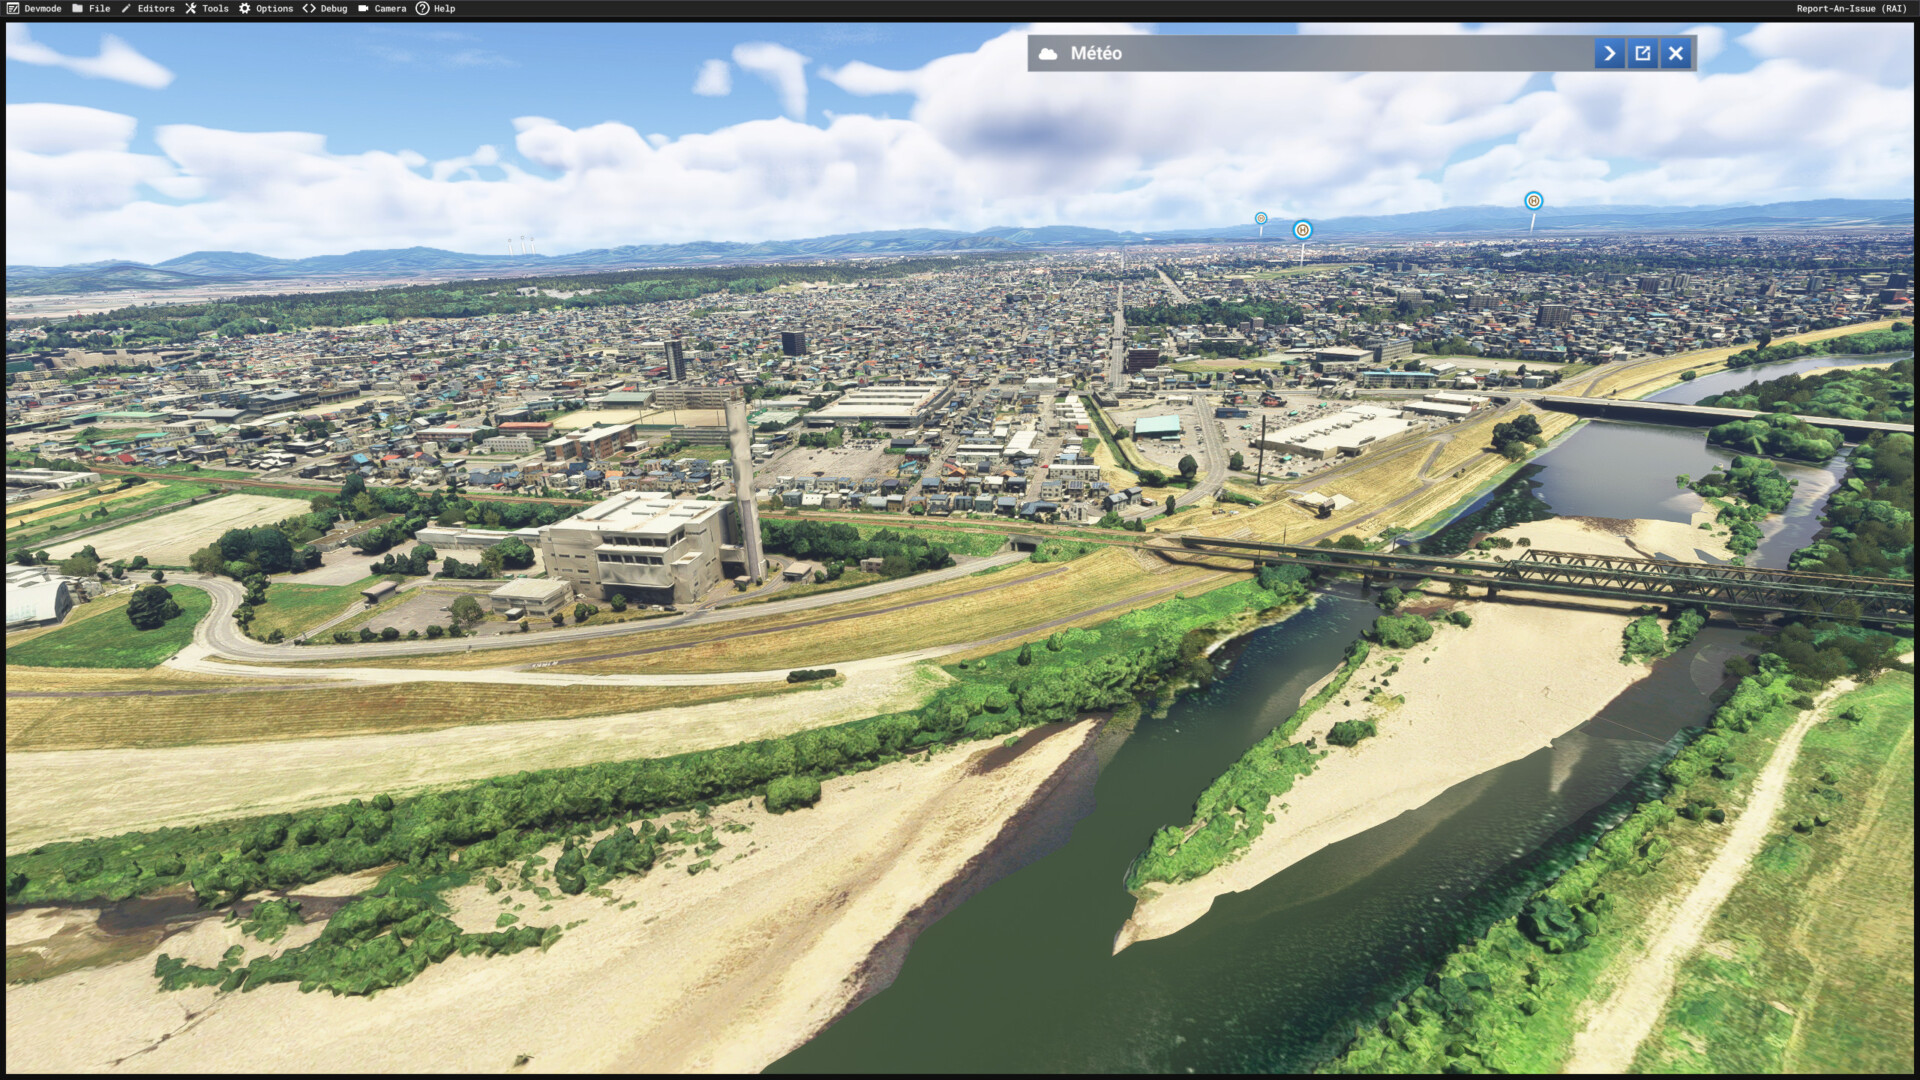Click the Options gear icon
1920x1080 pixels.
coord(244,8)
